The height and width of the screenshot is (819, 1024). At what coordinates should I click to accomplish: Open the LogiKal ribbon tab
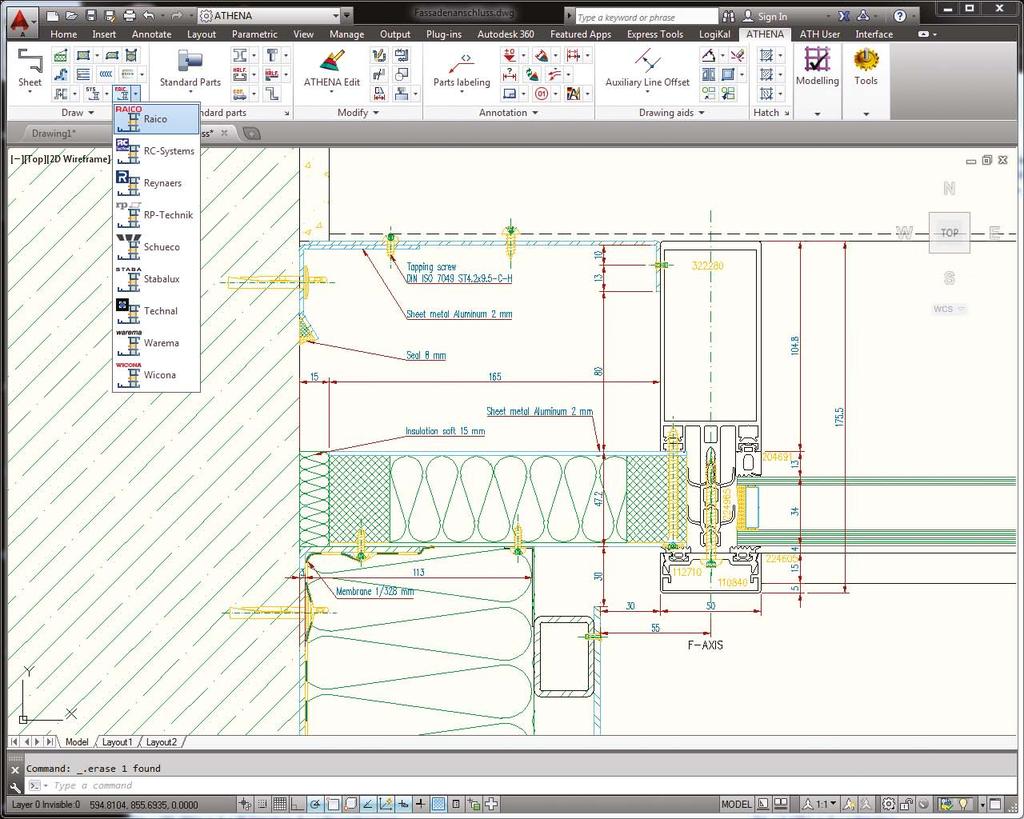click(714, 34)
